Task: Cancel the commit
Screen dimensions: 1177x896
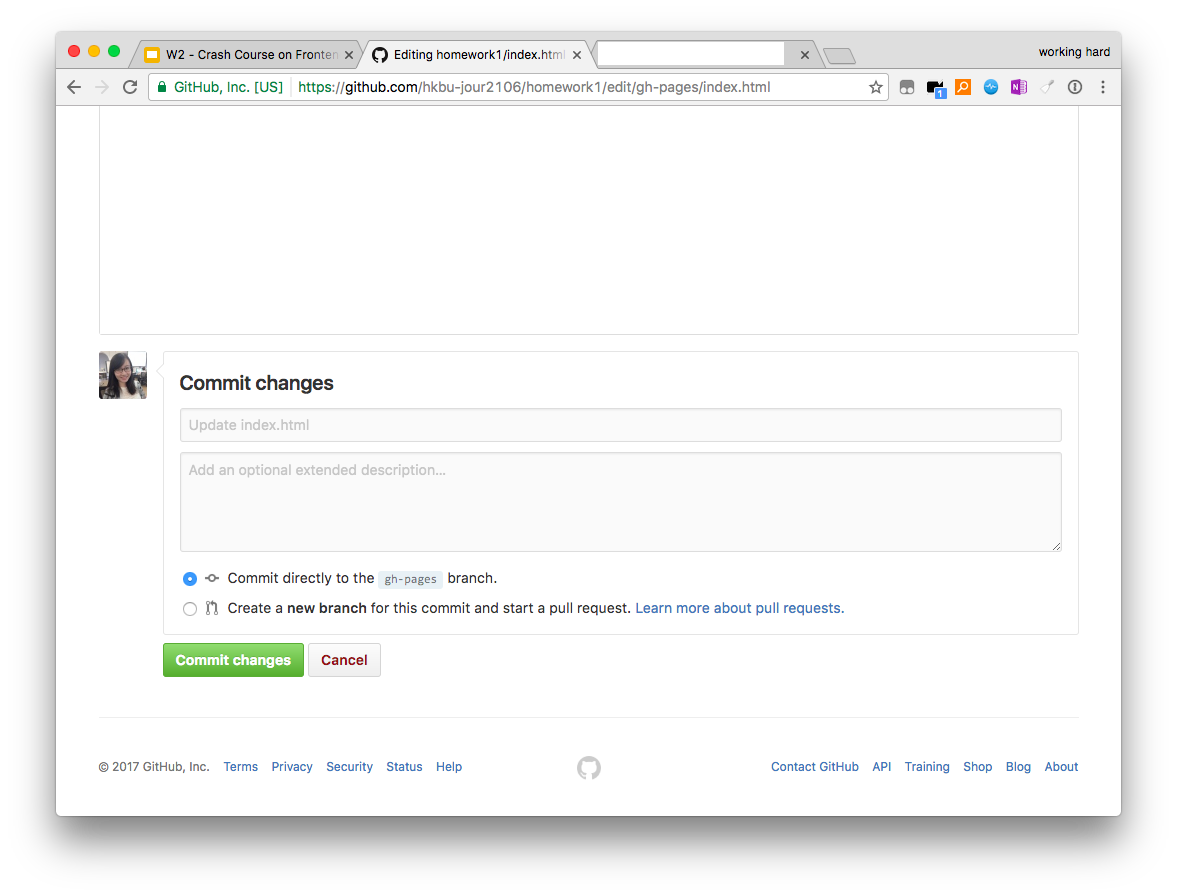Action: click(x=344, y=660)
